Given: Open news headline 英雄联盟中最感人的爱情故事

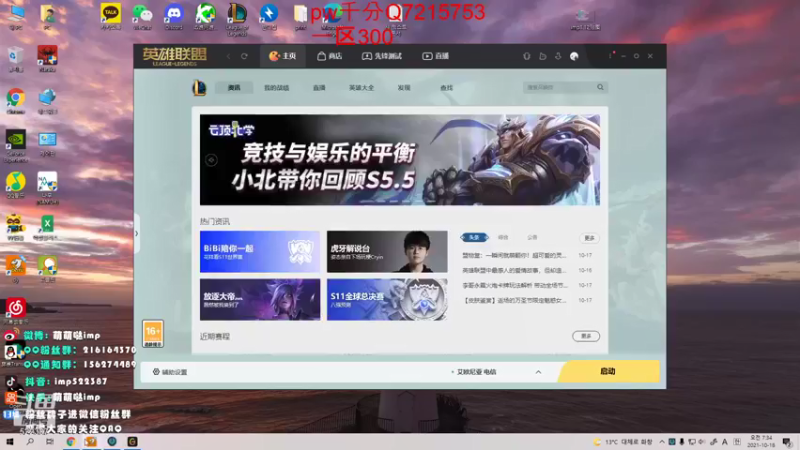Looking at the screenshot, I should tap(514, 270).
